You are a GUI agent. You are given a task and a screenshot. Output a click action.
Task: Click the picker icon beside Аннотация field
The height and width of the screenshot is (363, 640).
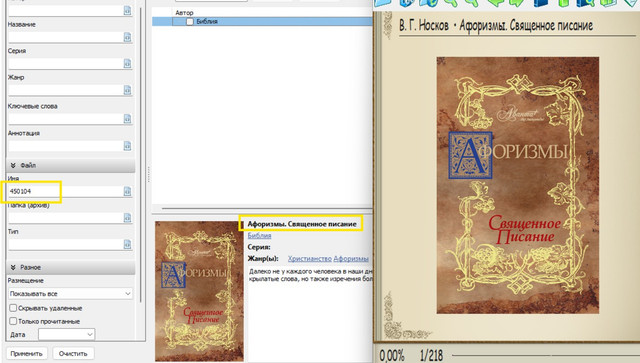pos(127,145)
